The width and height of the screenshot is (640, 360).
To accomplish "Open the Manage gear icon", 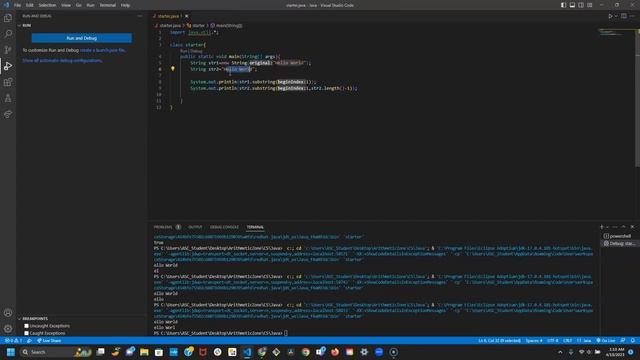I will pyautogui.click(x=8, y=329).
